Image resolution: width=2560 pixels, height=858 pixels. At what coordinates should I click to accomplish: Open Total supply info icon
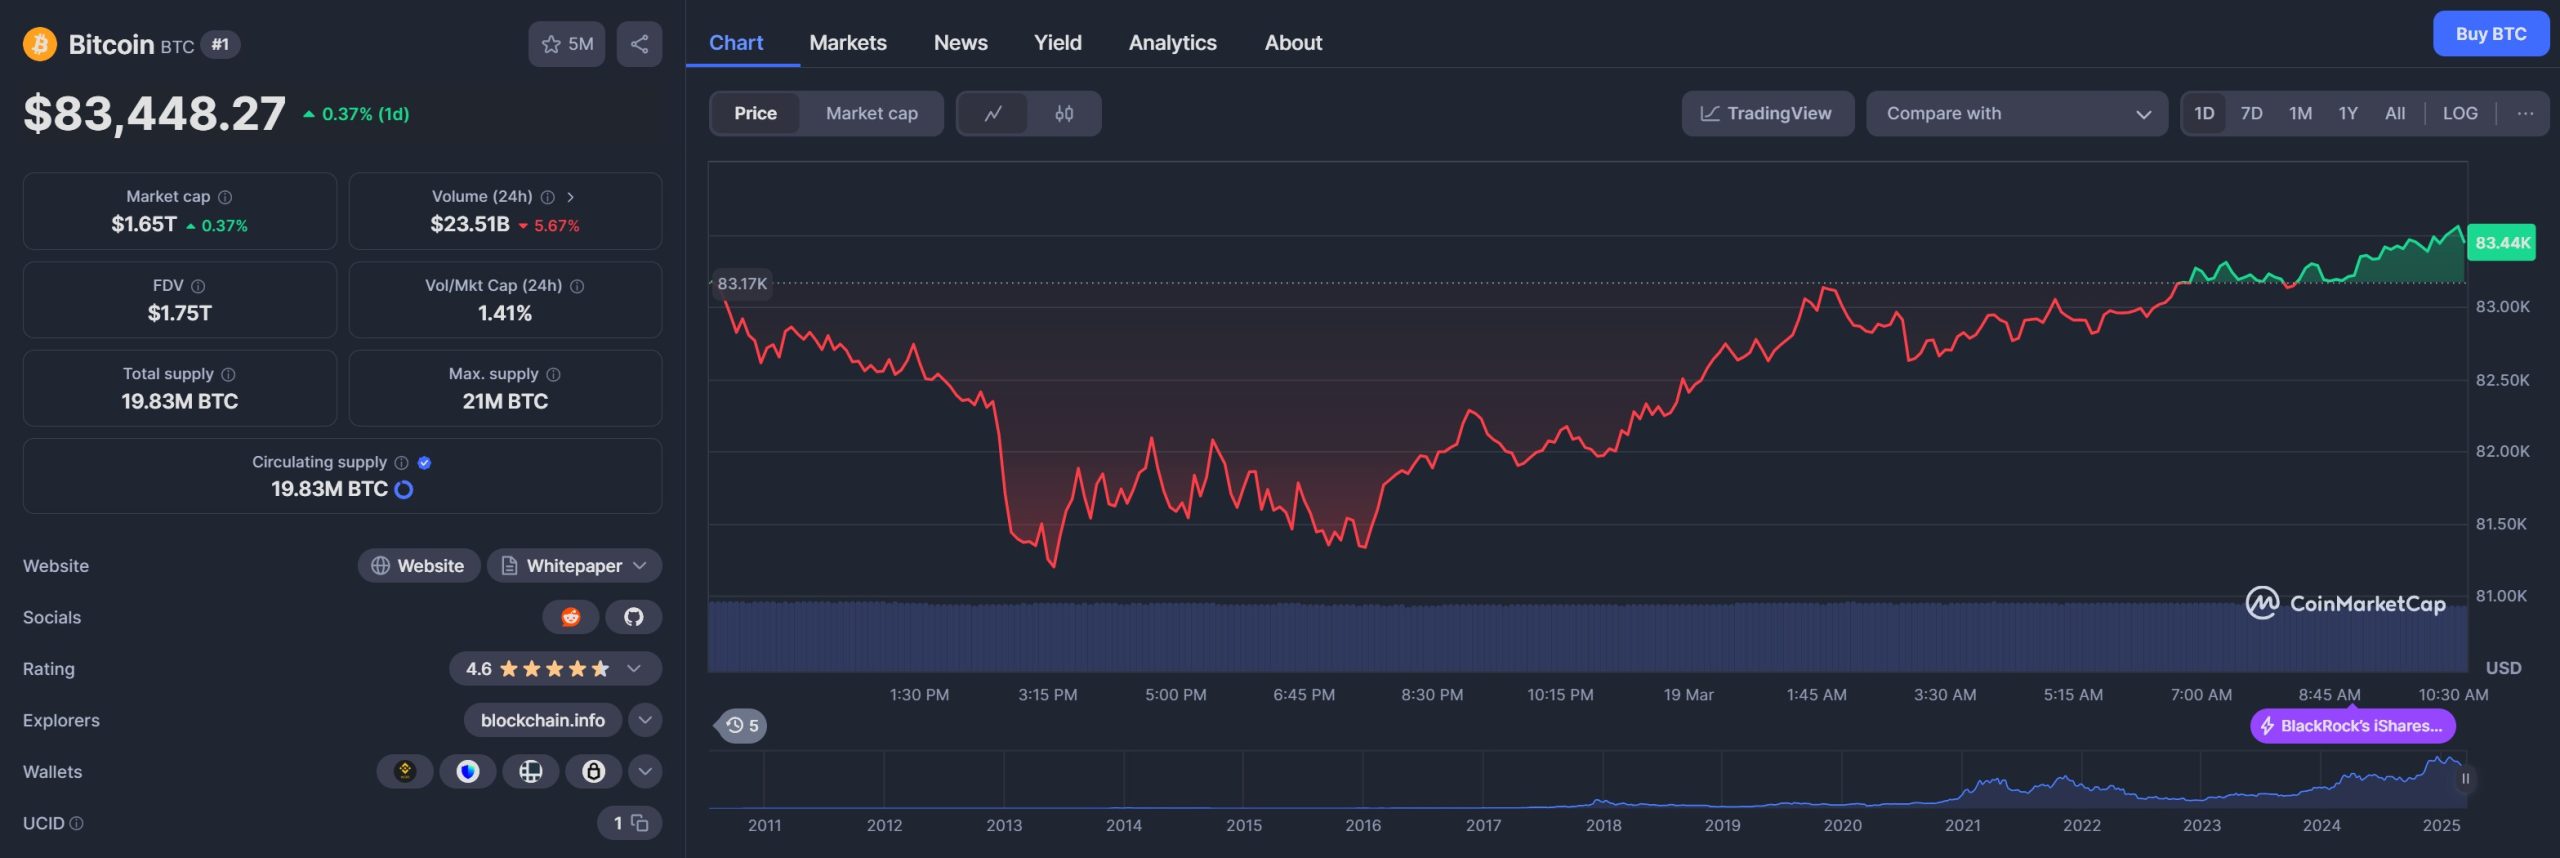pyautogui.click(x=228, y=374)
